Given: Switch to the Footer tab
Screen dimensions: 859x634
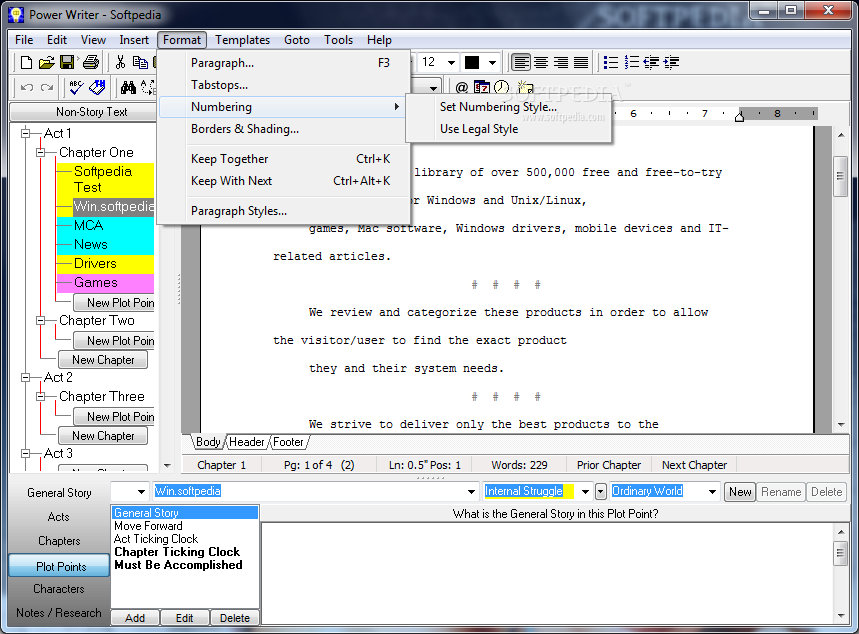Looking at the screenshot, I should (x=288, y=442).
